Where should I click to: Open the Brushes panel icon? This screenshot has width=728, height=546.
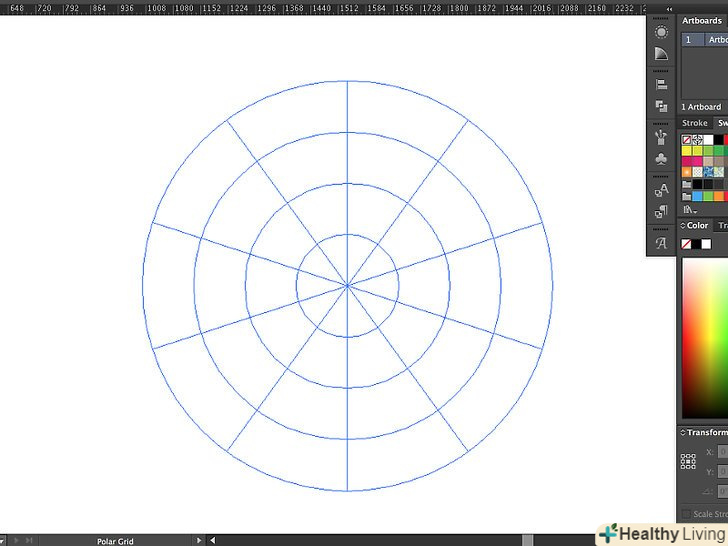[x=661, y=137]
